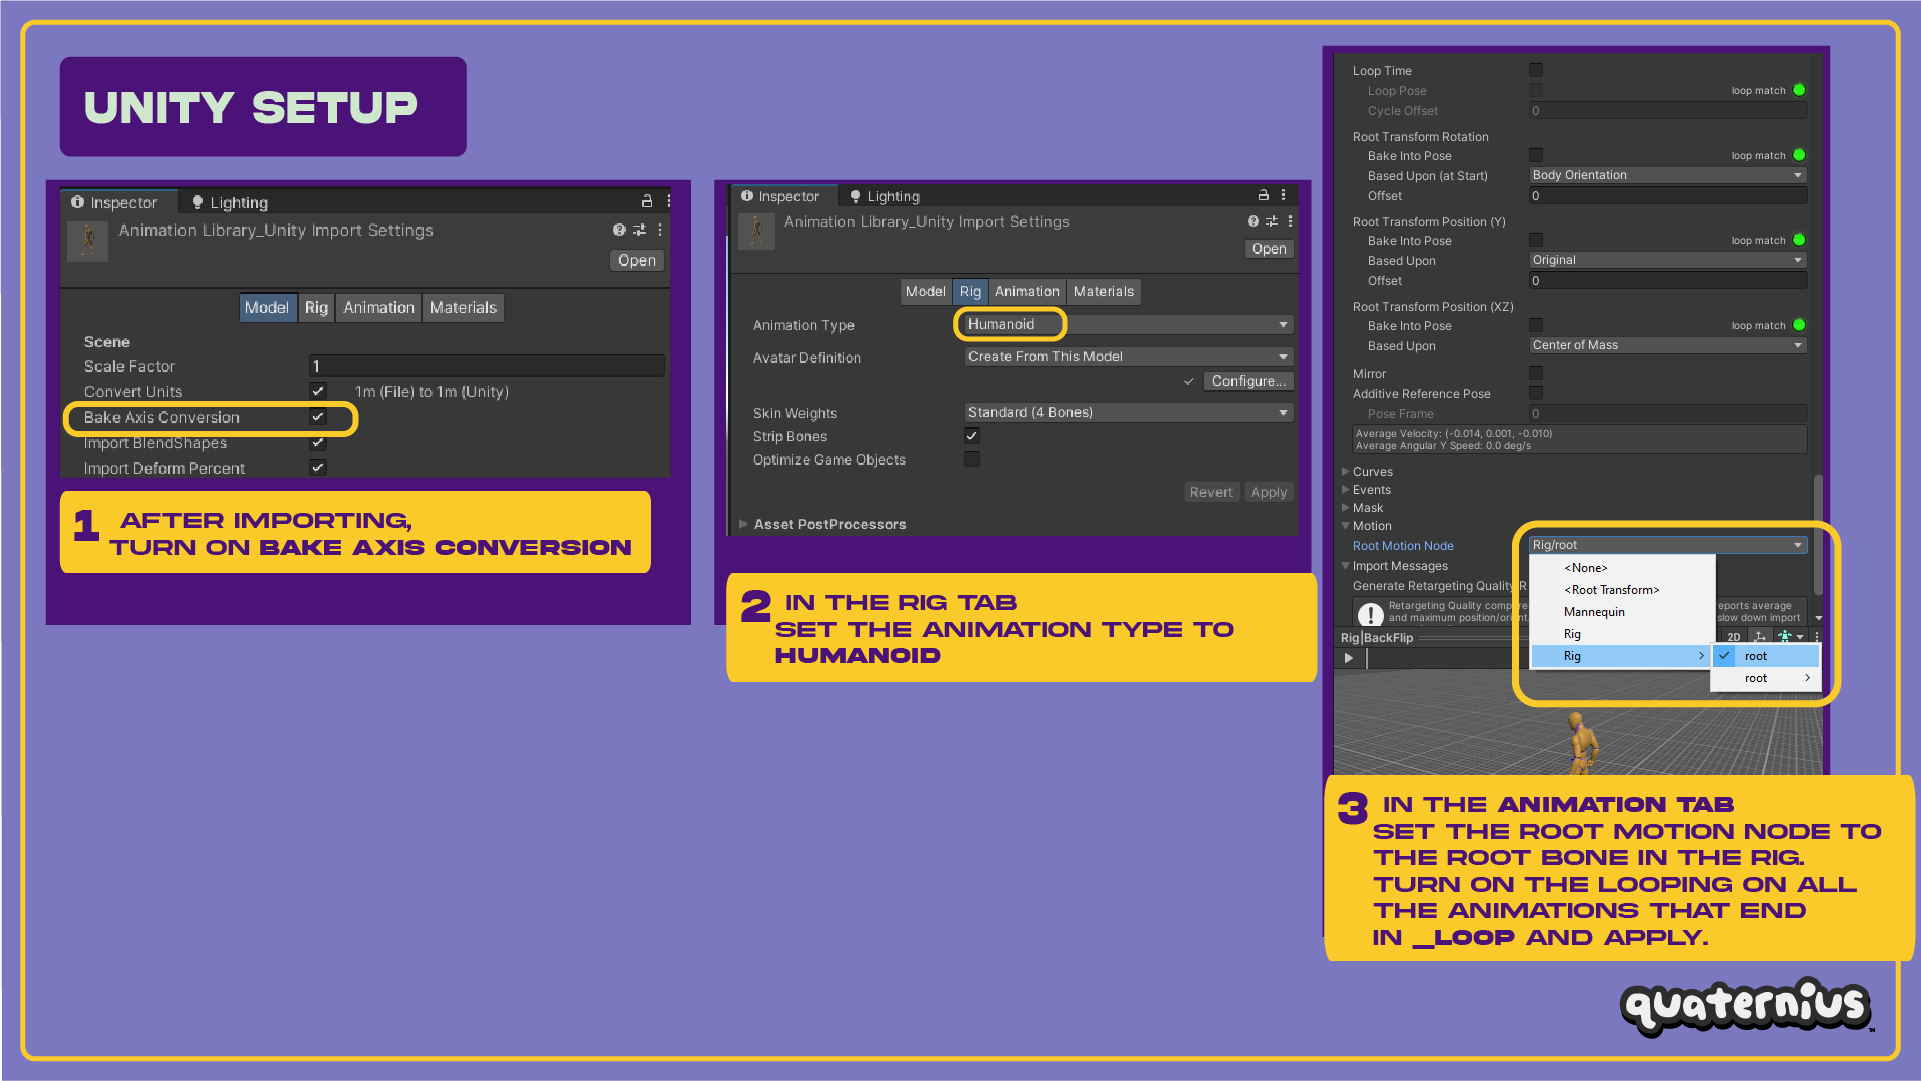Viewport: 1921px width, 1081px height.
Task: Click the pivot axes icon in the preview toolbar
Action: (1760, 637)
